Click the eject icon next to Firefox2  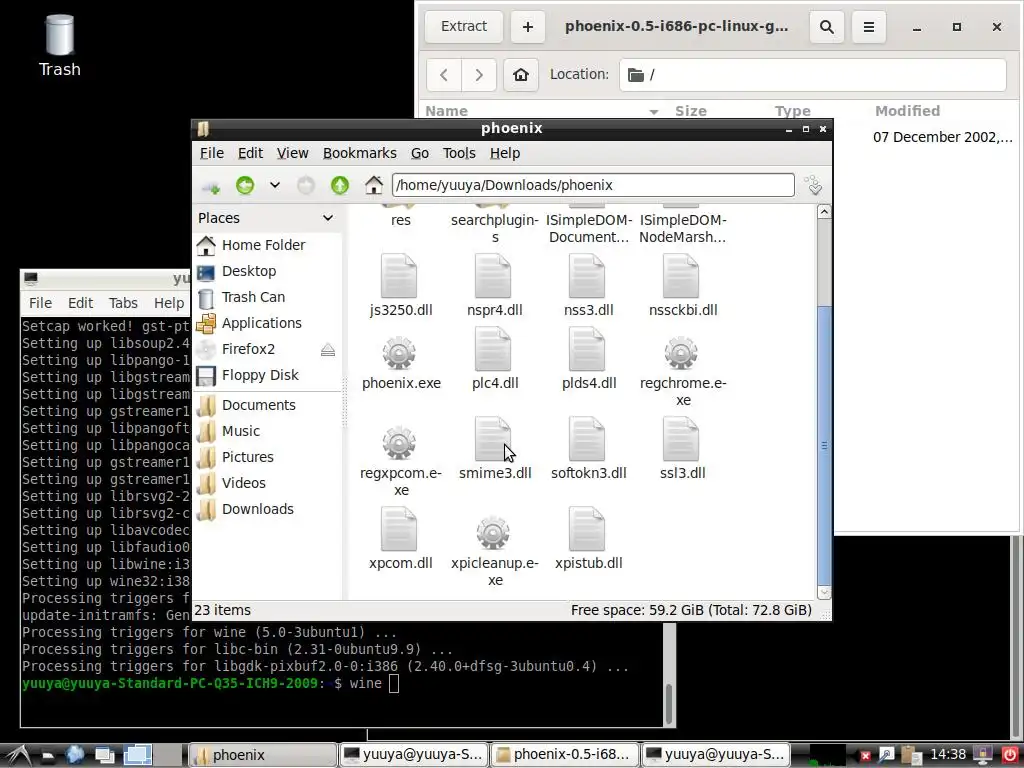pos(328,350)
